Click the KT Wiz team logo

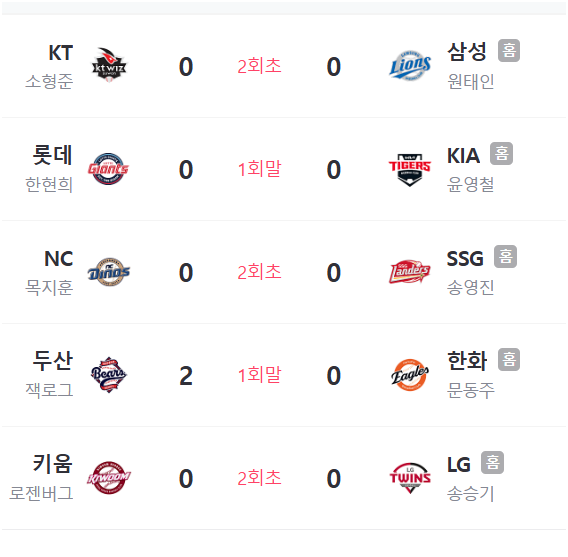109,65
